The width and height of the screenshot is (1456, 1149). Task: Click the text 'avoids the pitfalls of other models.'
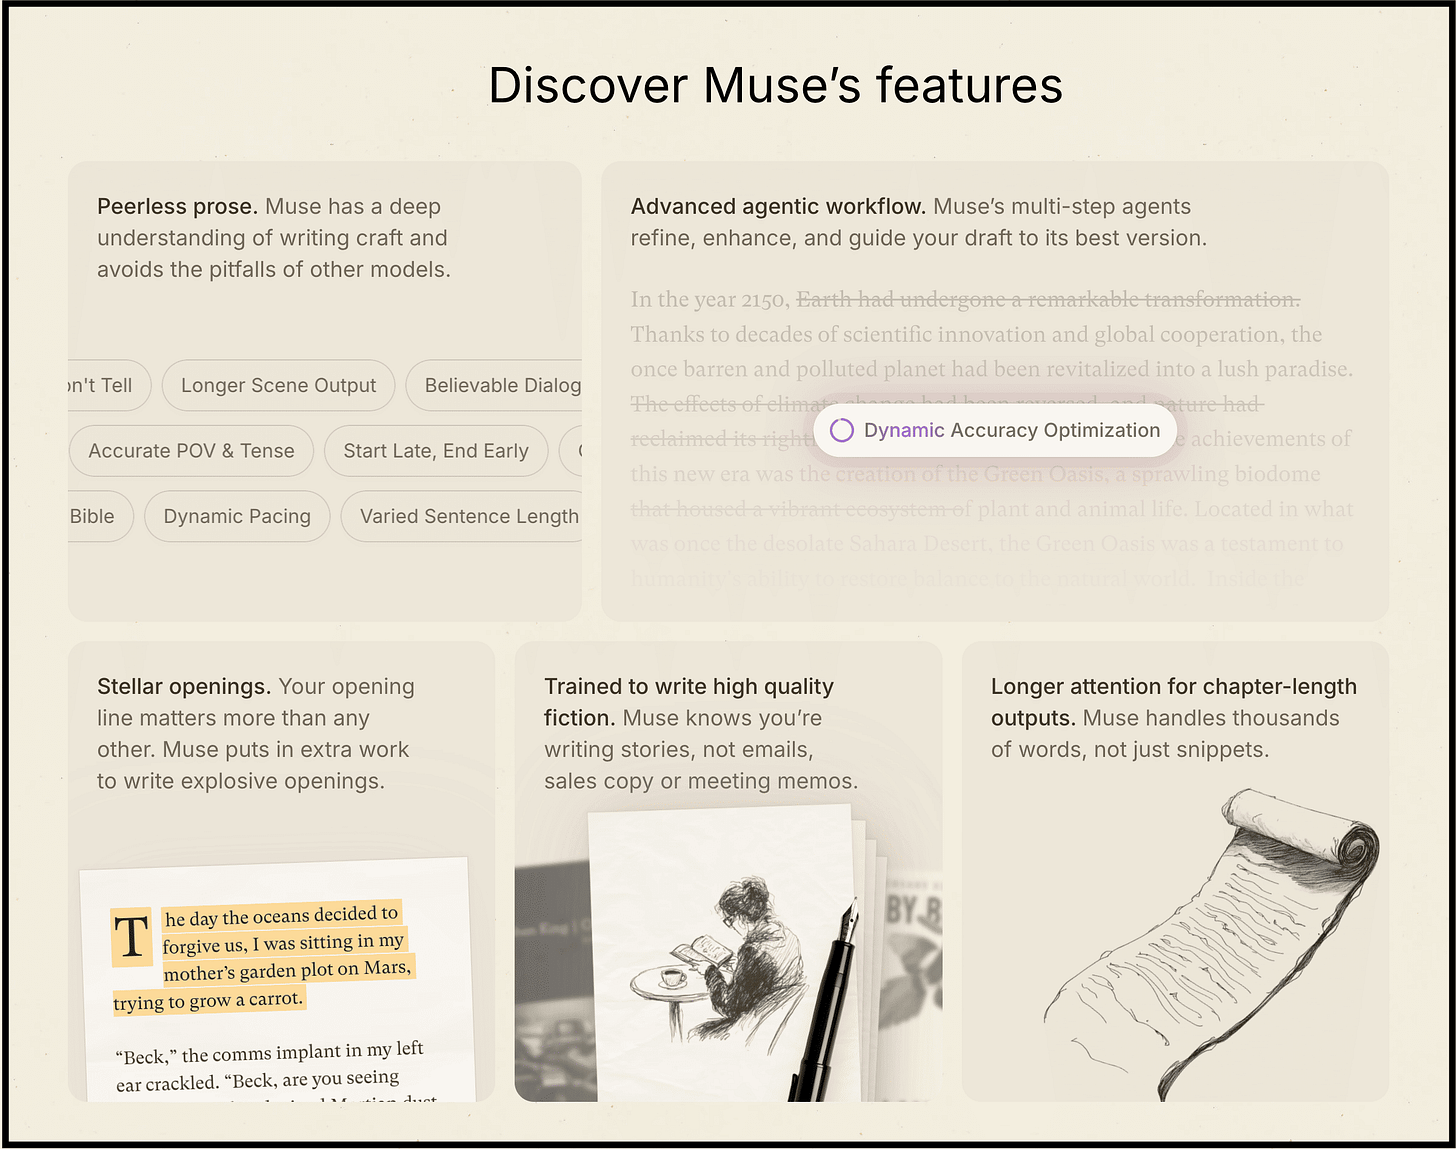click(x=274, y=269)
